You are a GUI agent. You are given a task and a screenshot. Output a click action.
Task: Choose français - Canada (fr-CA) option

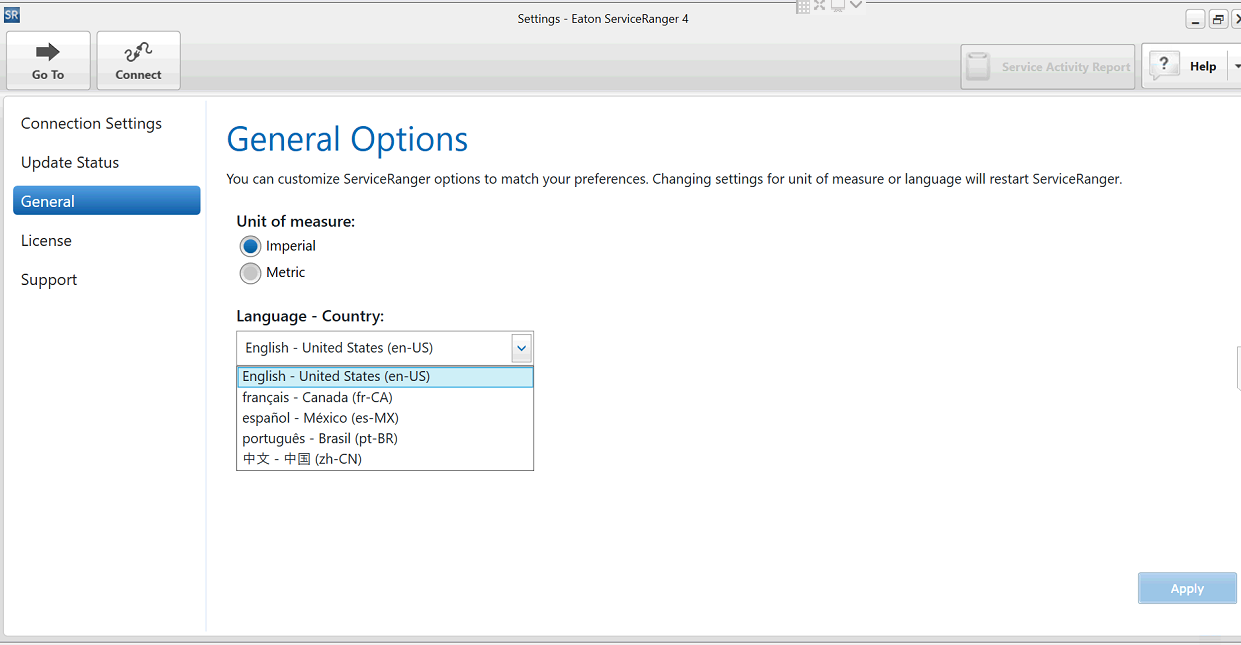coord(317,397)
